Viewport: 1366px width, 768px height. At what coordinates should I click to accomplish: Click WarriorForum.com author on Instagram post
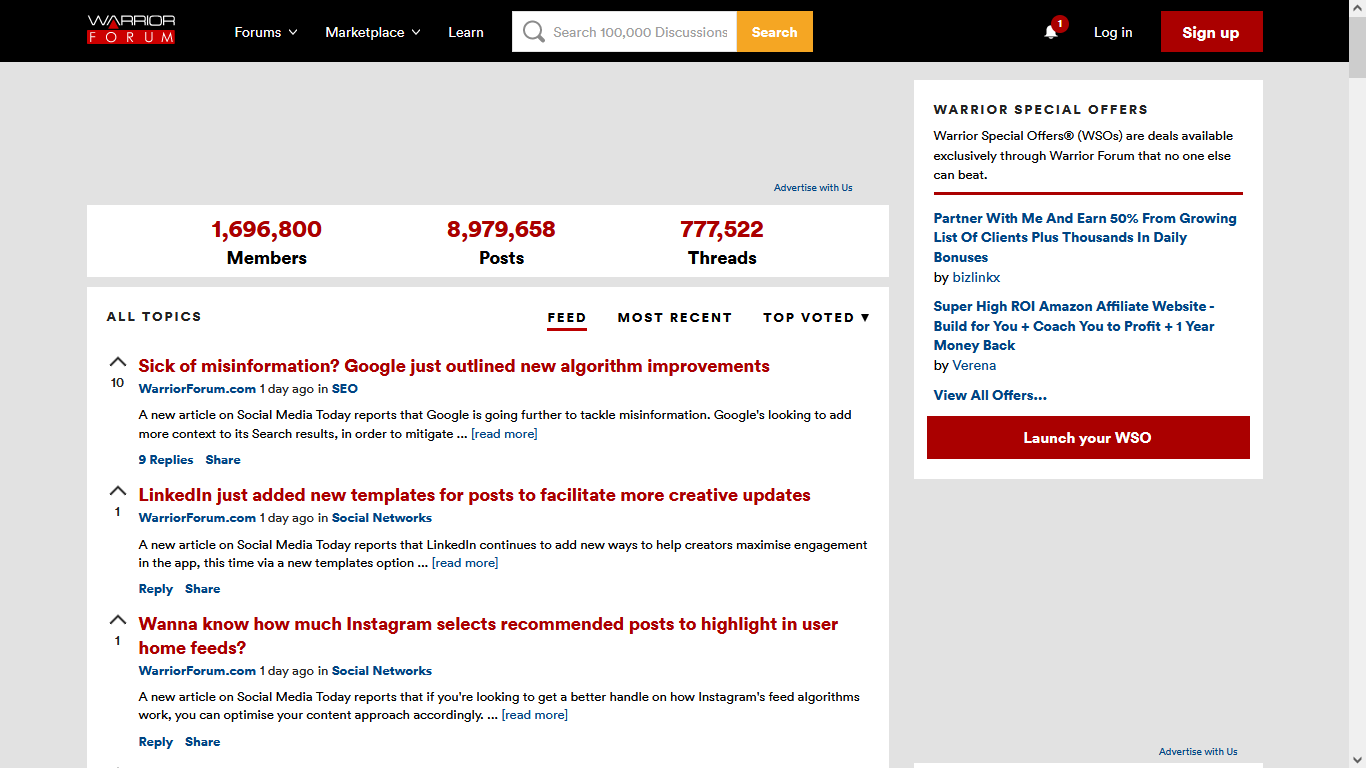197,671
